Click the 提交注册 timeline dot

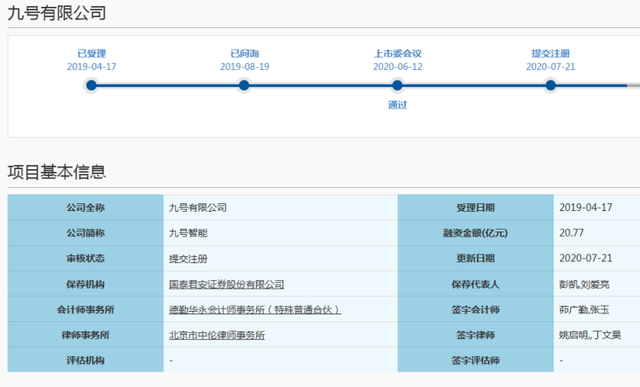coord(550,85)
